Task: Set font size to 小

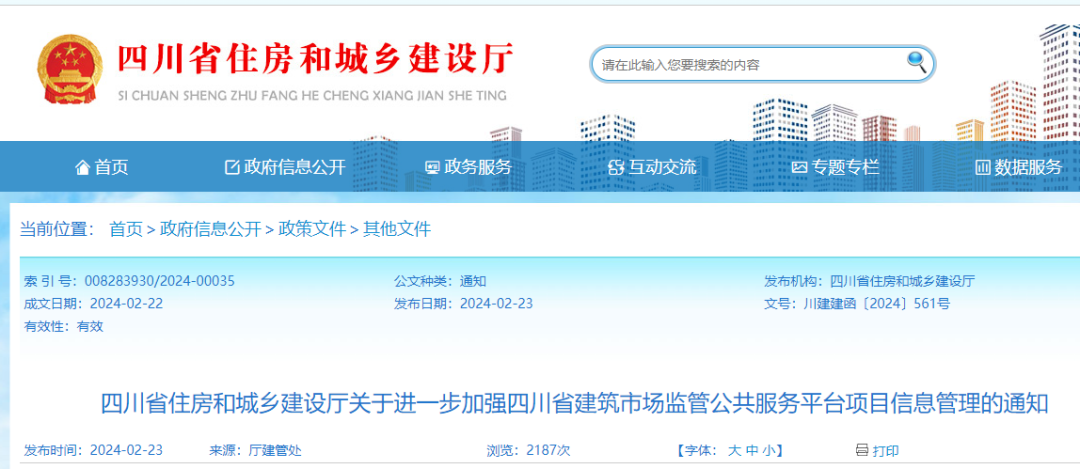Action: click(x=767, y=451)
